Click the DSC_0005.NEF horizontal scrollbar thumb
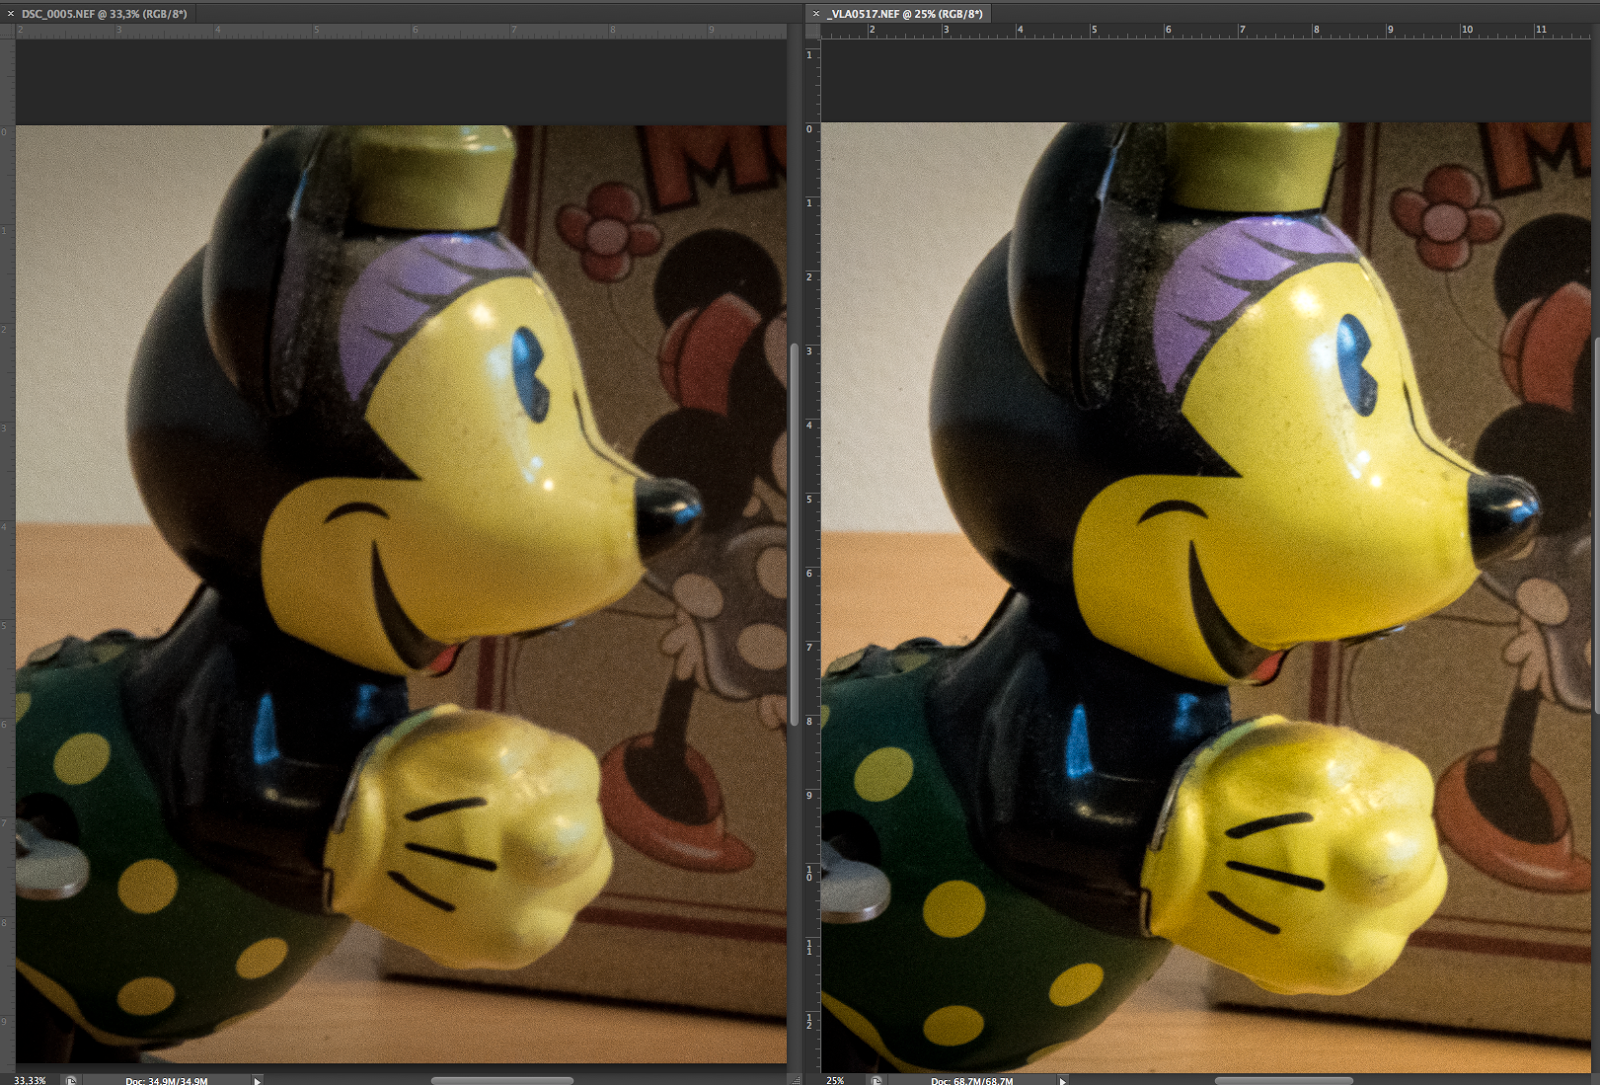Image resolution: width=1600 pixels, height=1085 pixels. point(502,1080)
